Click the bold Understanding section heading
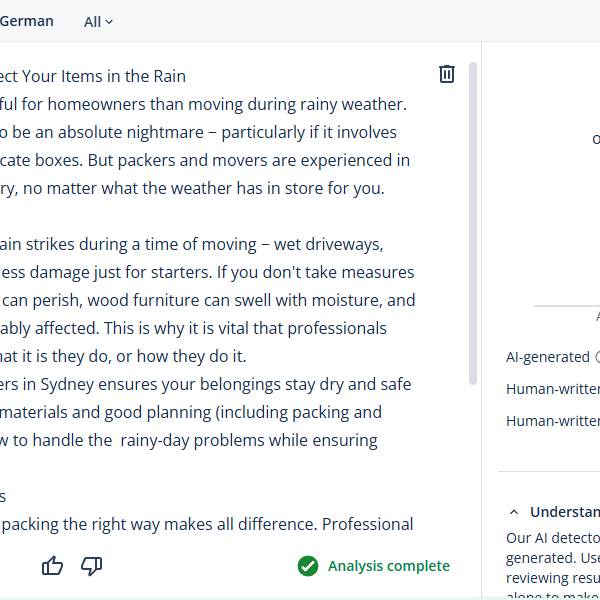 (565, 512)
